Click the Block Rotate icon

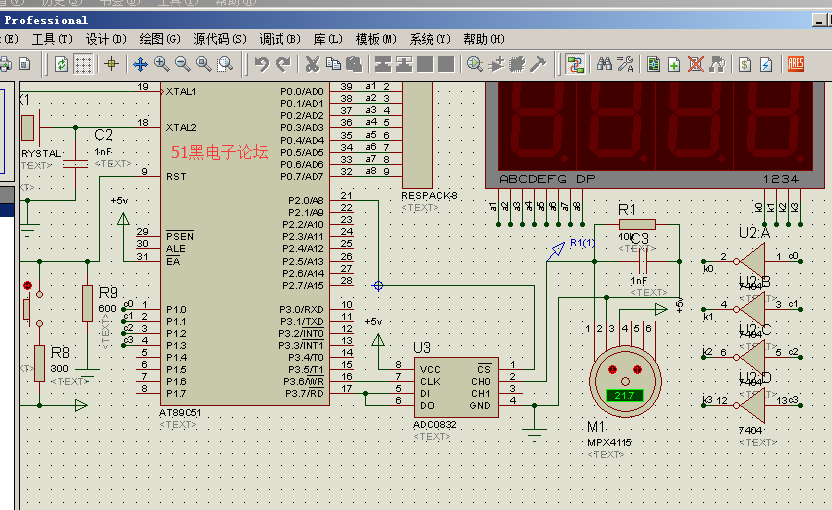(x=425, y=64)
